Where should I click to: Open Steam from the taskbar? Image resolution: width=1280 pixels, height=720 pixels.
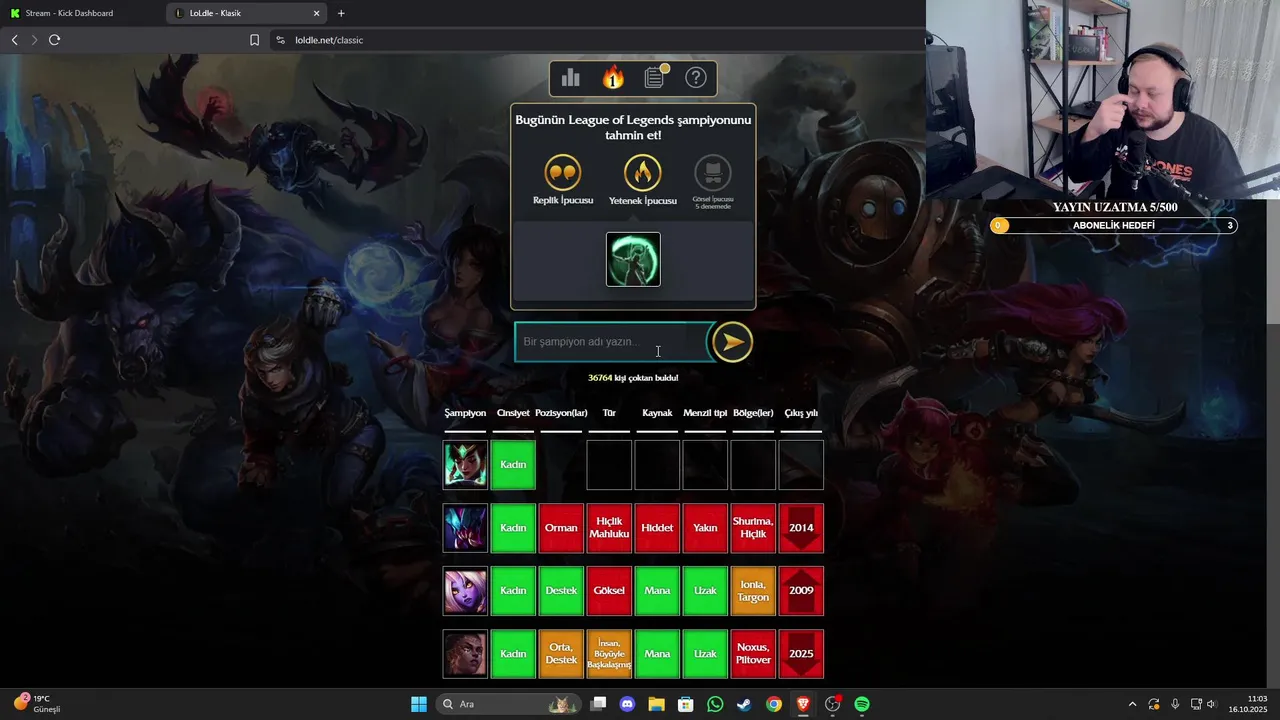point(744,704)
